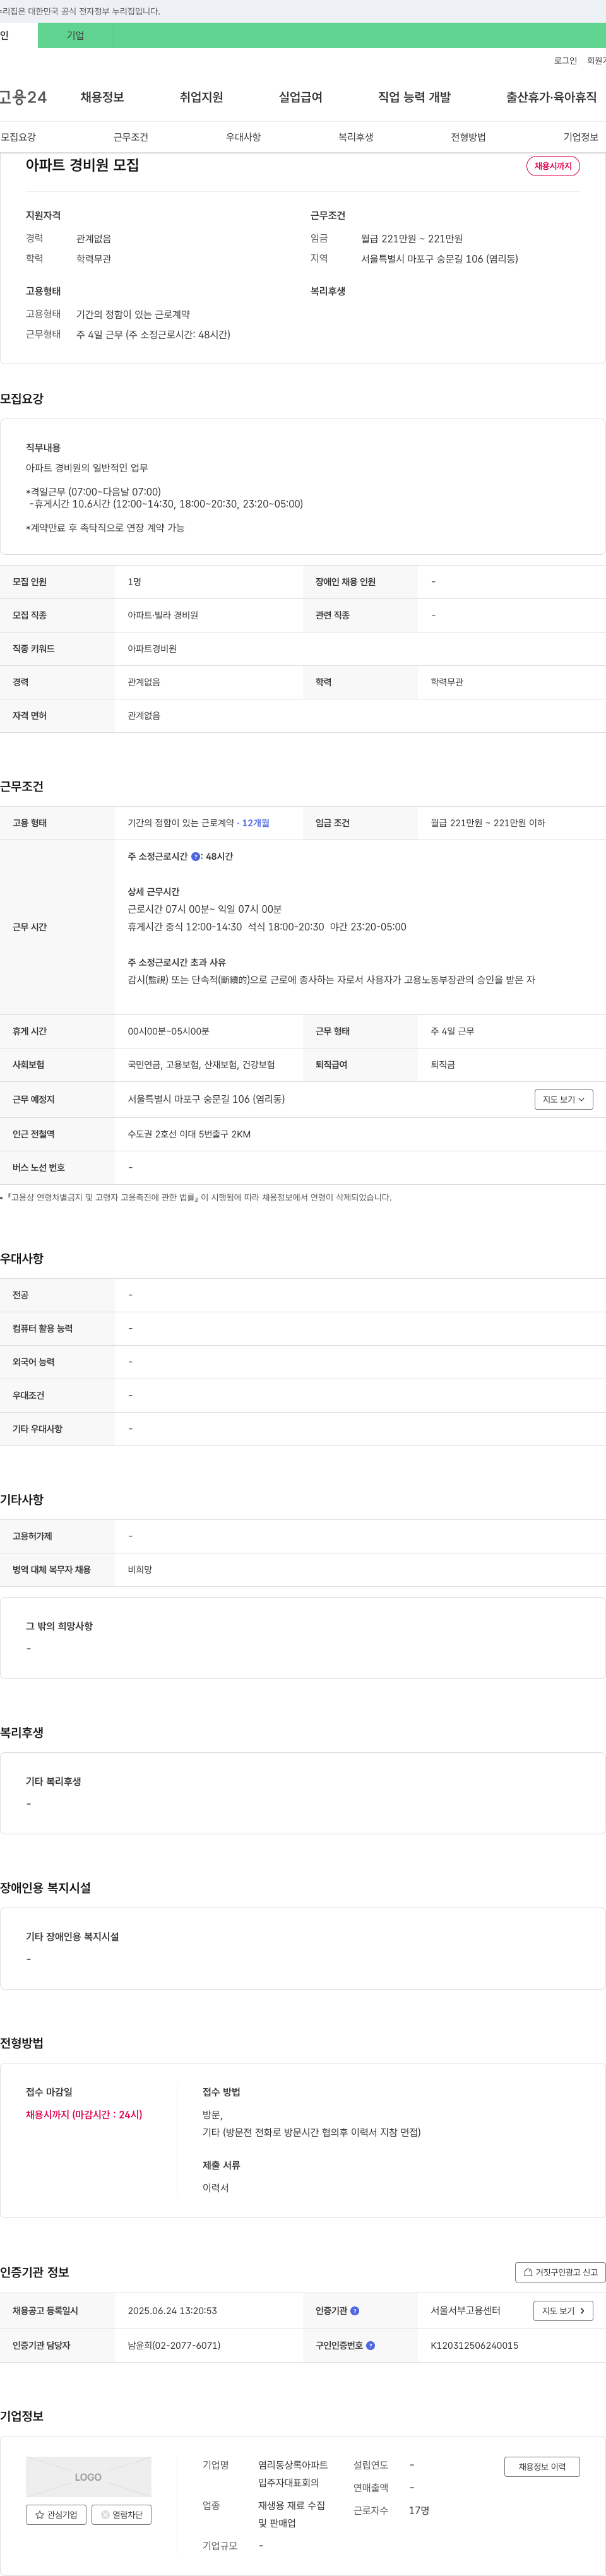This screenshot has width=606, height=2576.
Task: Open the 취업지원 main menu
Action: 201,97
